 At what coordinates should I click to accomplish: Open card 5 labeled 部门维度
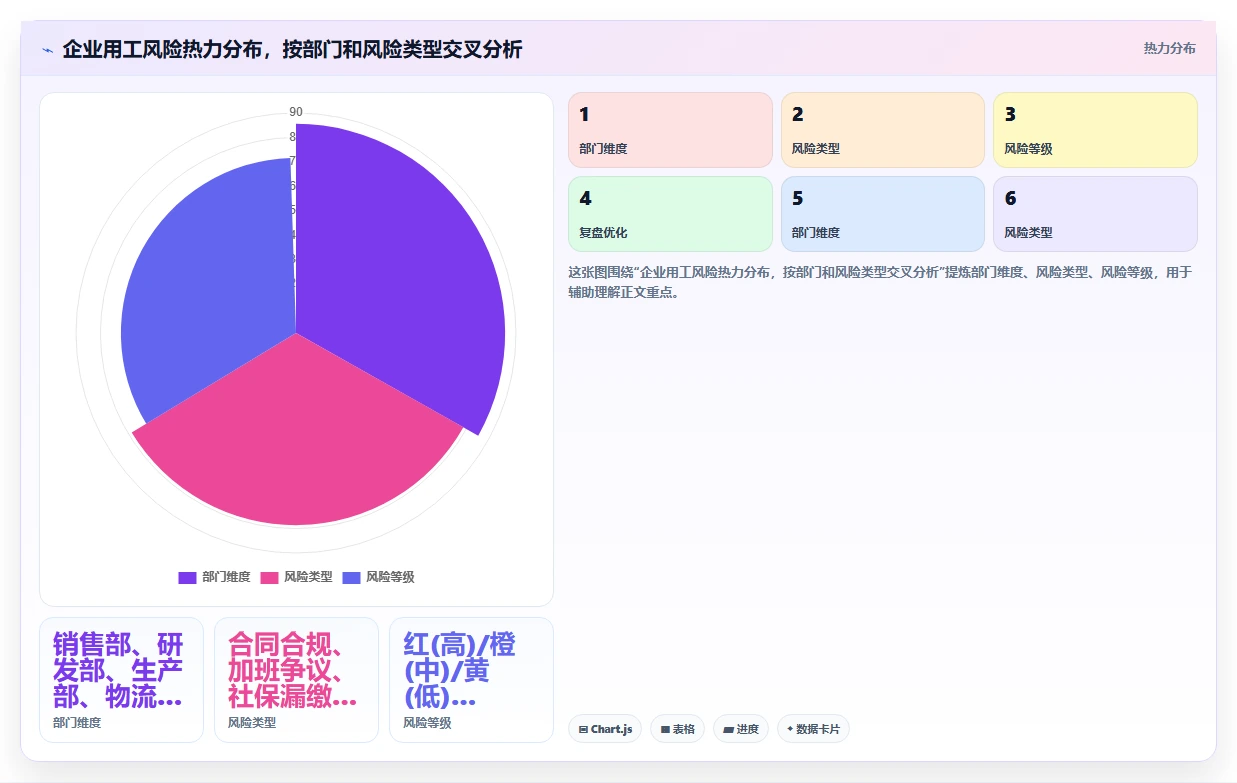[x=883, y=214]
